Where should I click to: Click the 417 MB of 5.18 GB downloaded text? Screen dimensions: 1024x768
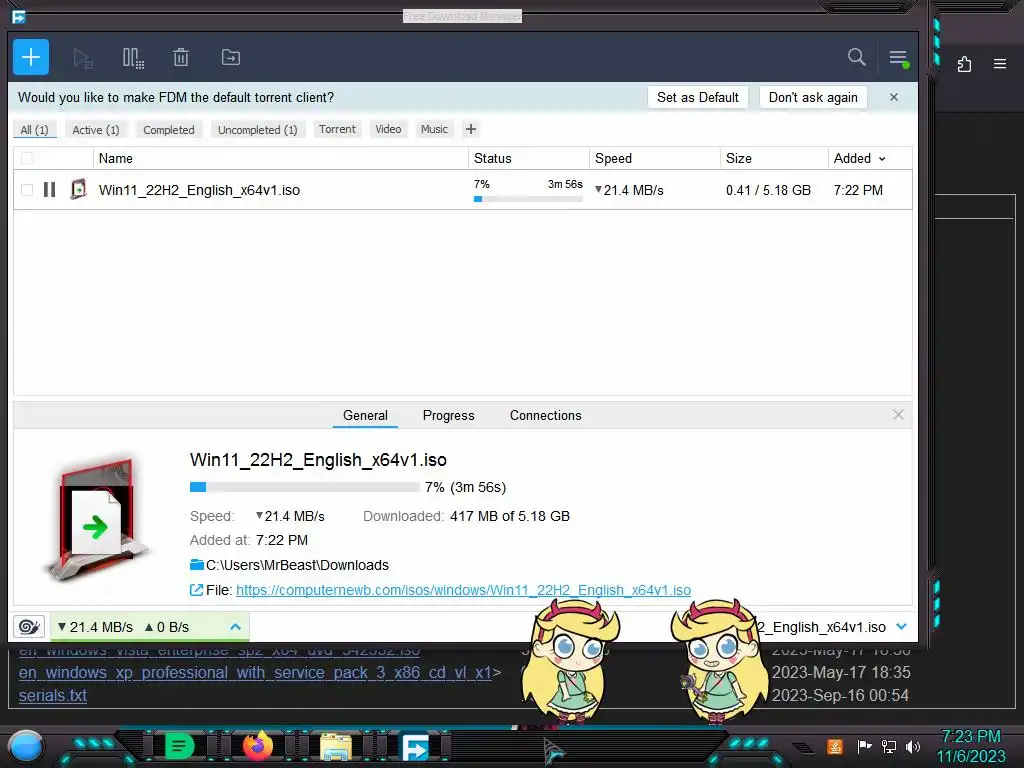pos(509,516)
